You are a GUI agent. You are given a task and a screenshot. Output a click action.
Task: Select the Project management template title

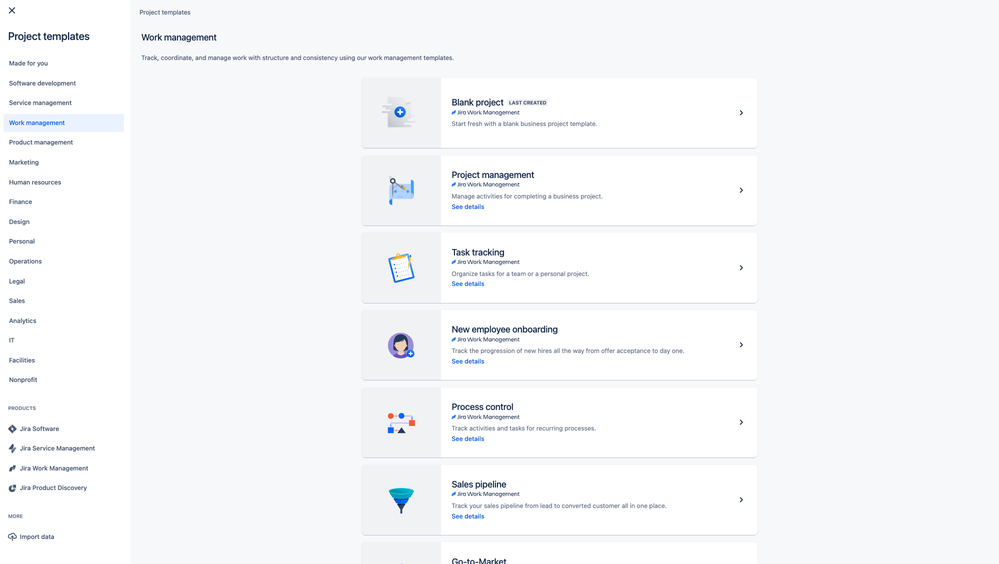pos(492,175)
